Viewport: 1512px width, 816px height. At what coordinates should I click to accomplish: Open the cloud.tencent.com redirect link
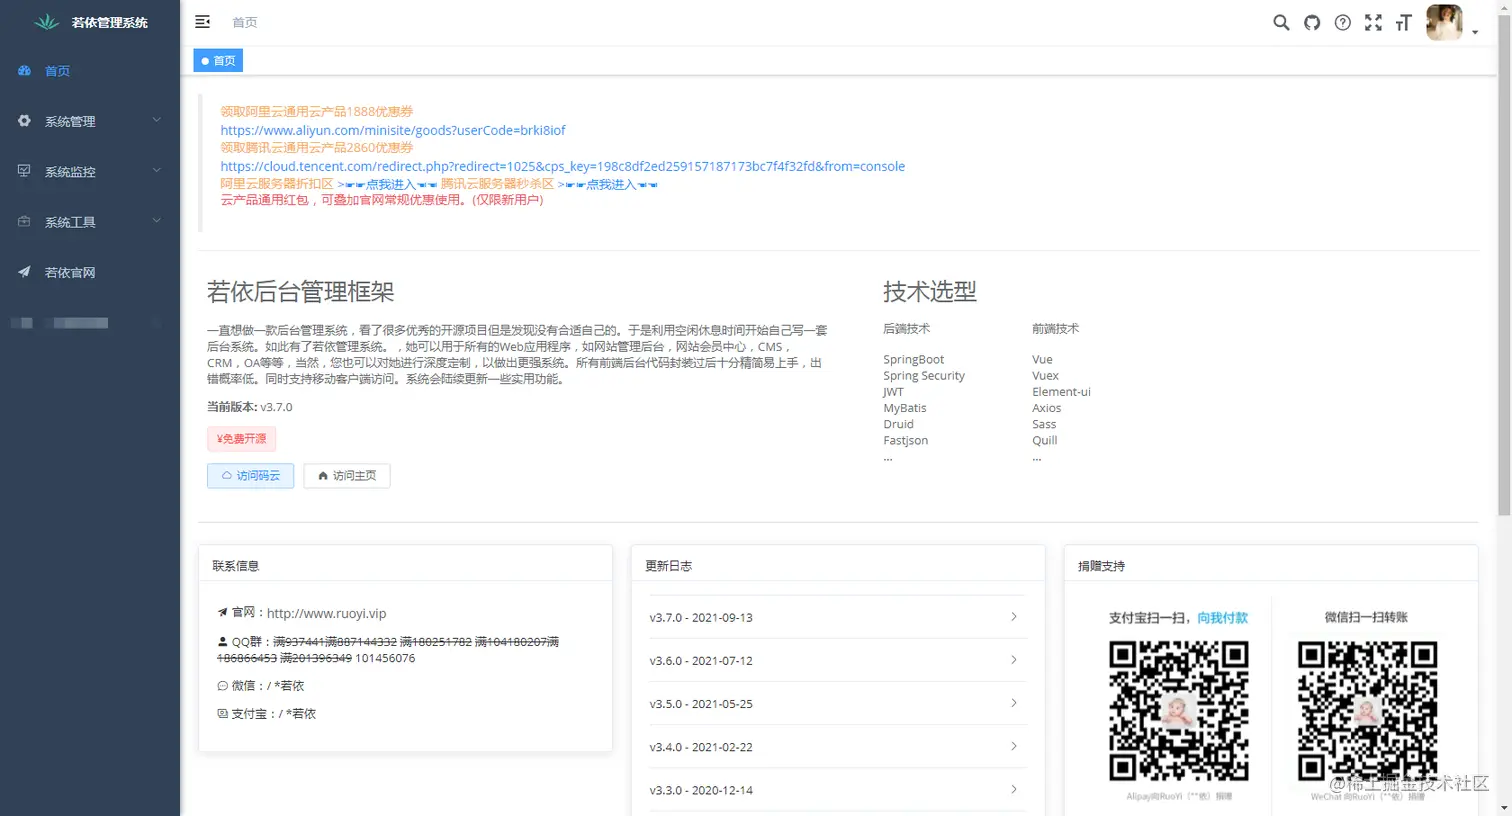[563, 166]
